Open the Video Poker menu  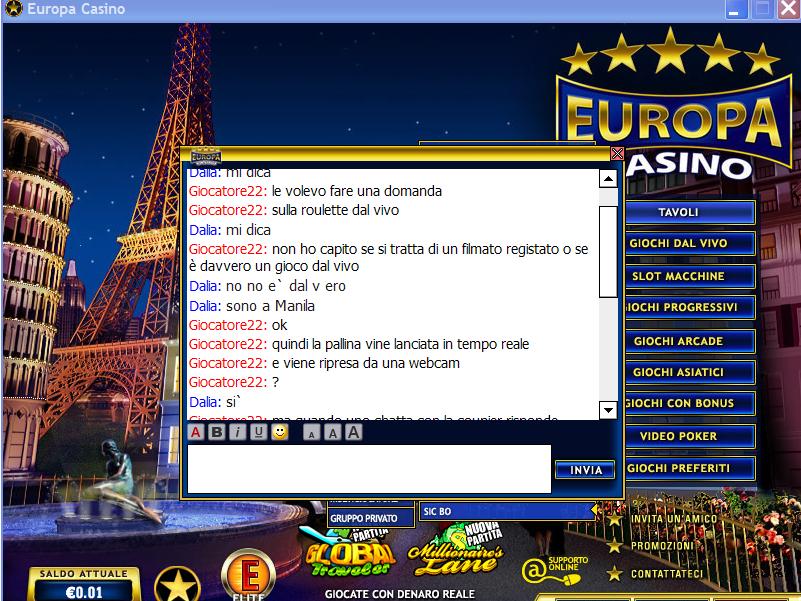(x=690, y=436)
